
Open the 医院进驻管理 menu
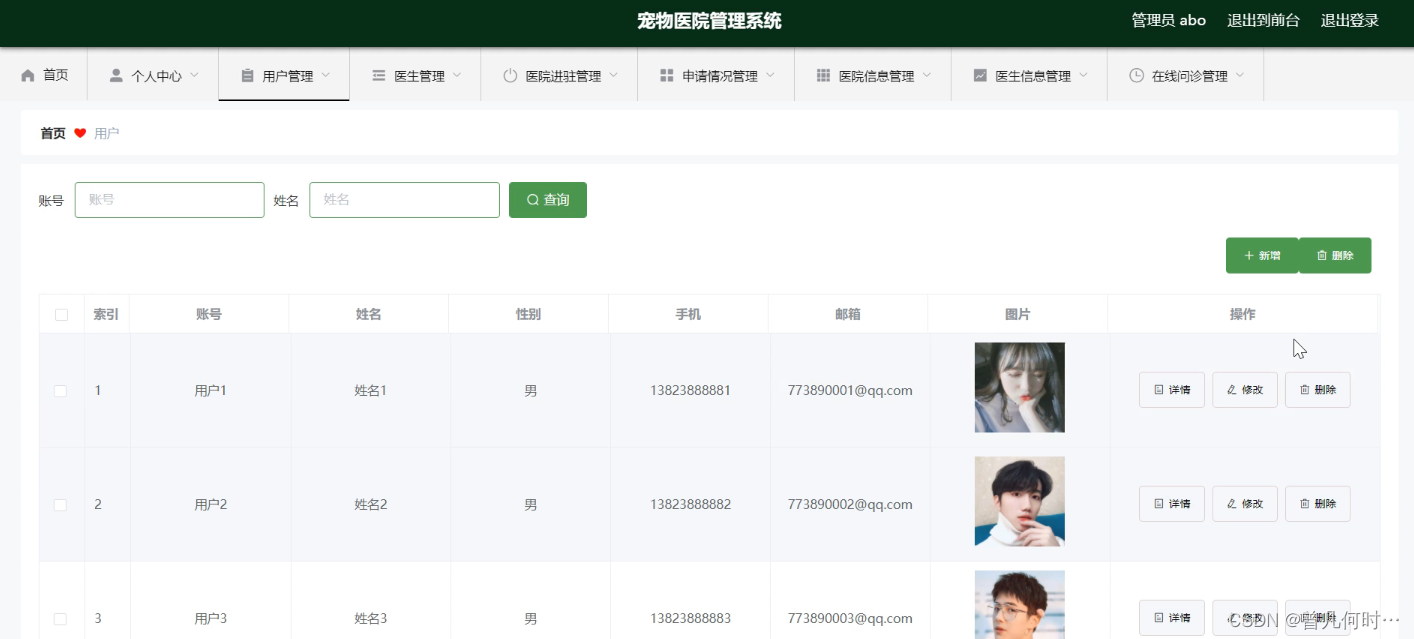click(559, 75)
